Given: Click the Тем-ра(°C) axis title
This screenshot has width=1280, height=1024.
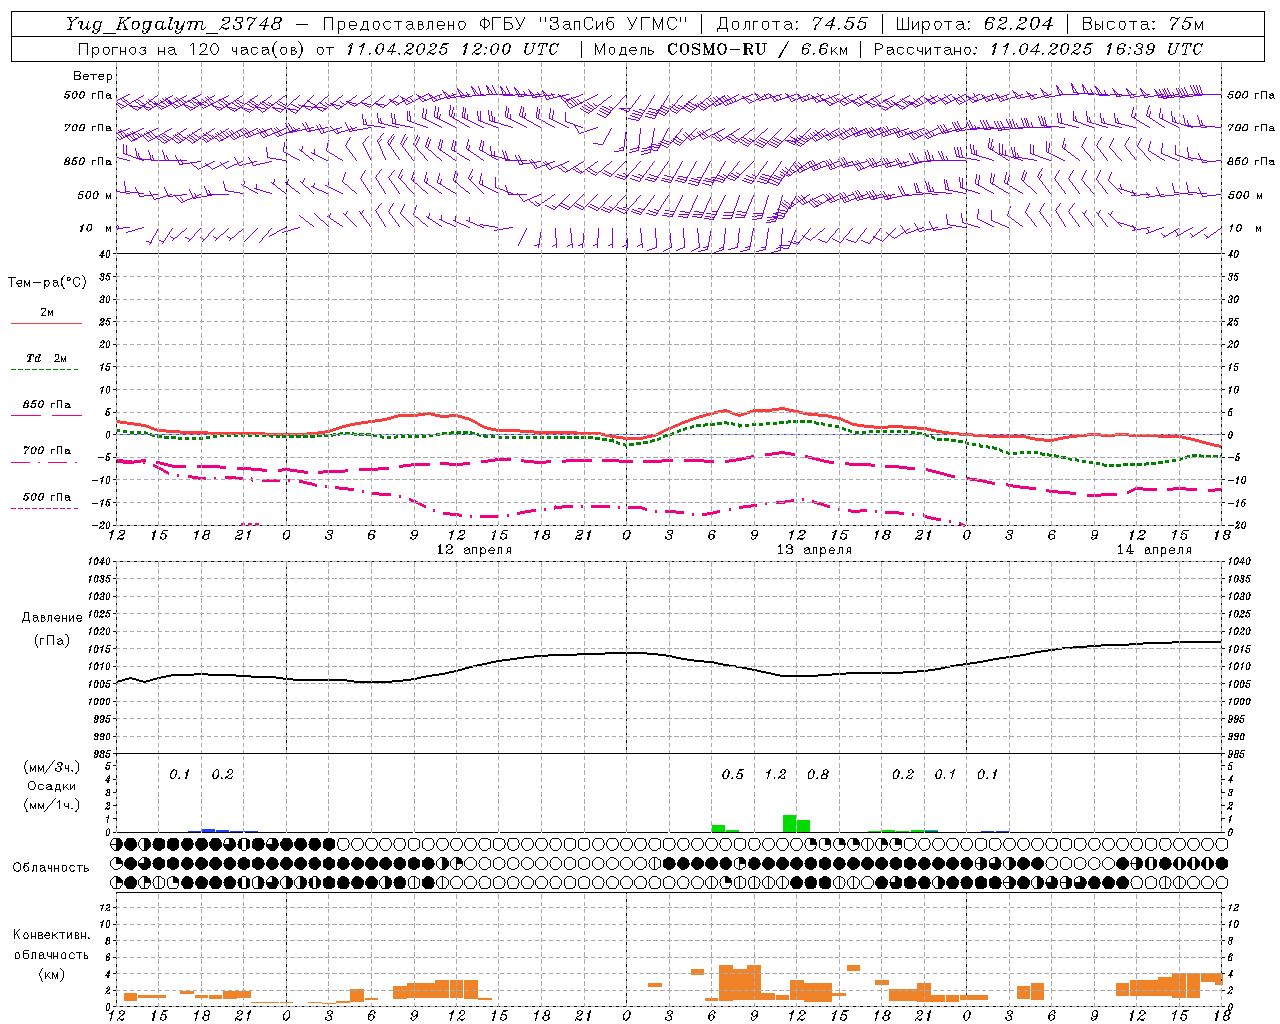Looking at the screenshot, I should point(47,283).
